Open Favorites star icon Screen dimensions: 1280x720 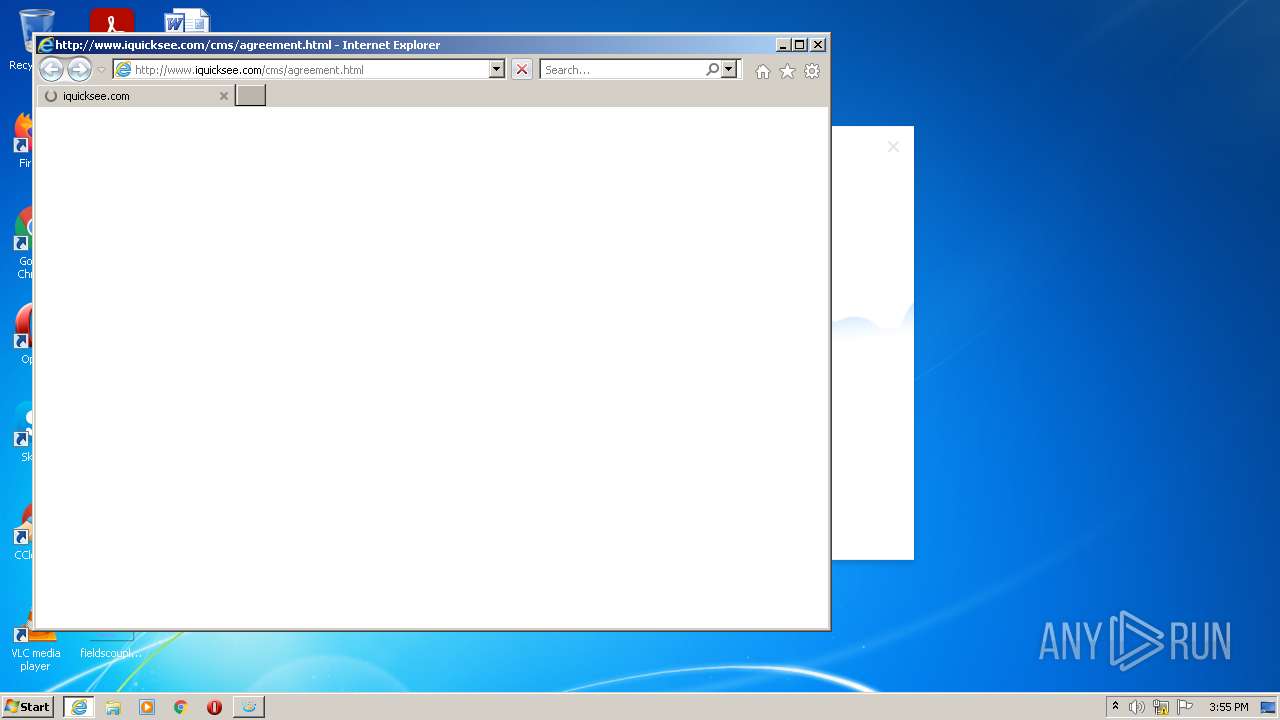(787, 71)
